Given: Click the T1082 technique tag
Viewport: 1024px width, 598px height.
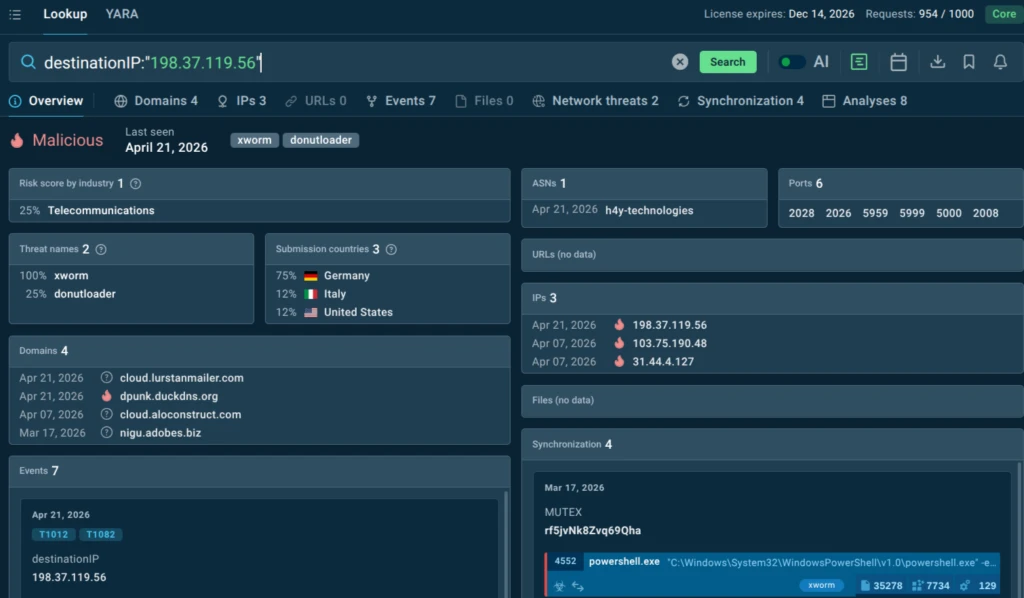Looking at the screenshot, I should [x=101, y=535].
